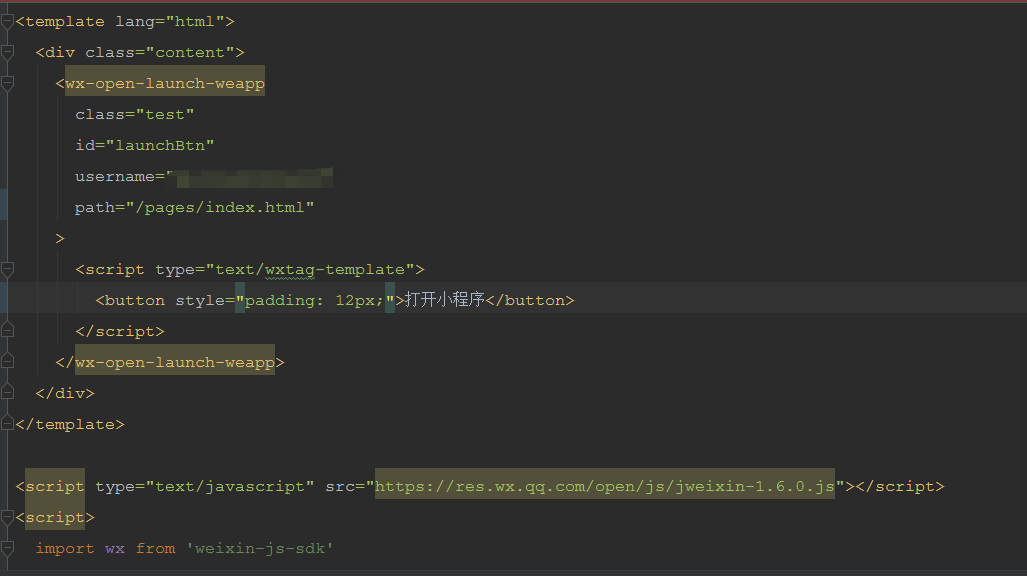1027x576 pixels.
Task: Fold the script type="text/wxtag-template" block
Action: pos(7,269)
